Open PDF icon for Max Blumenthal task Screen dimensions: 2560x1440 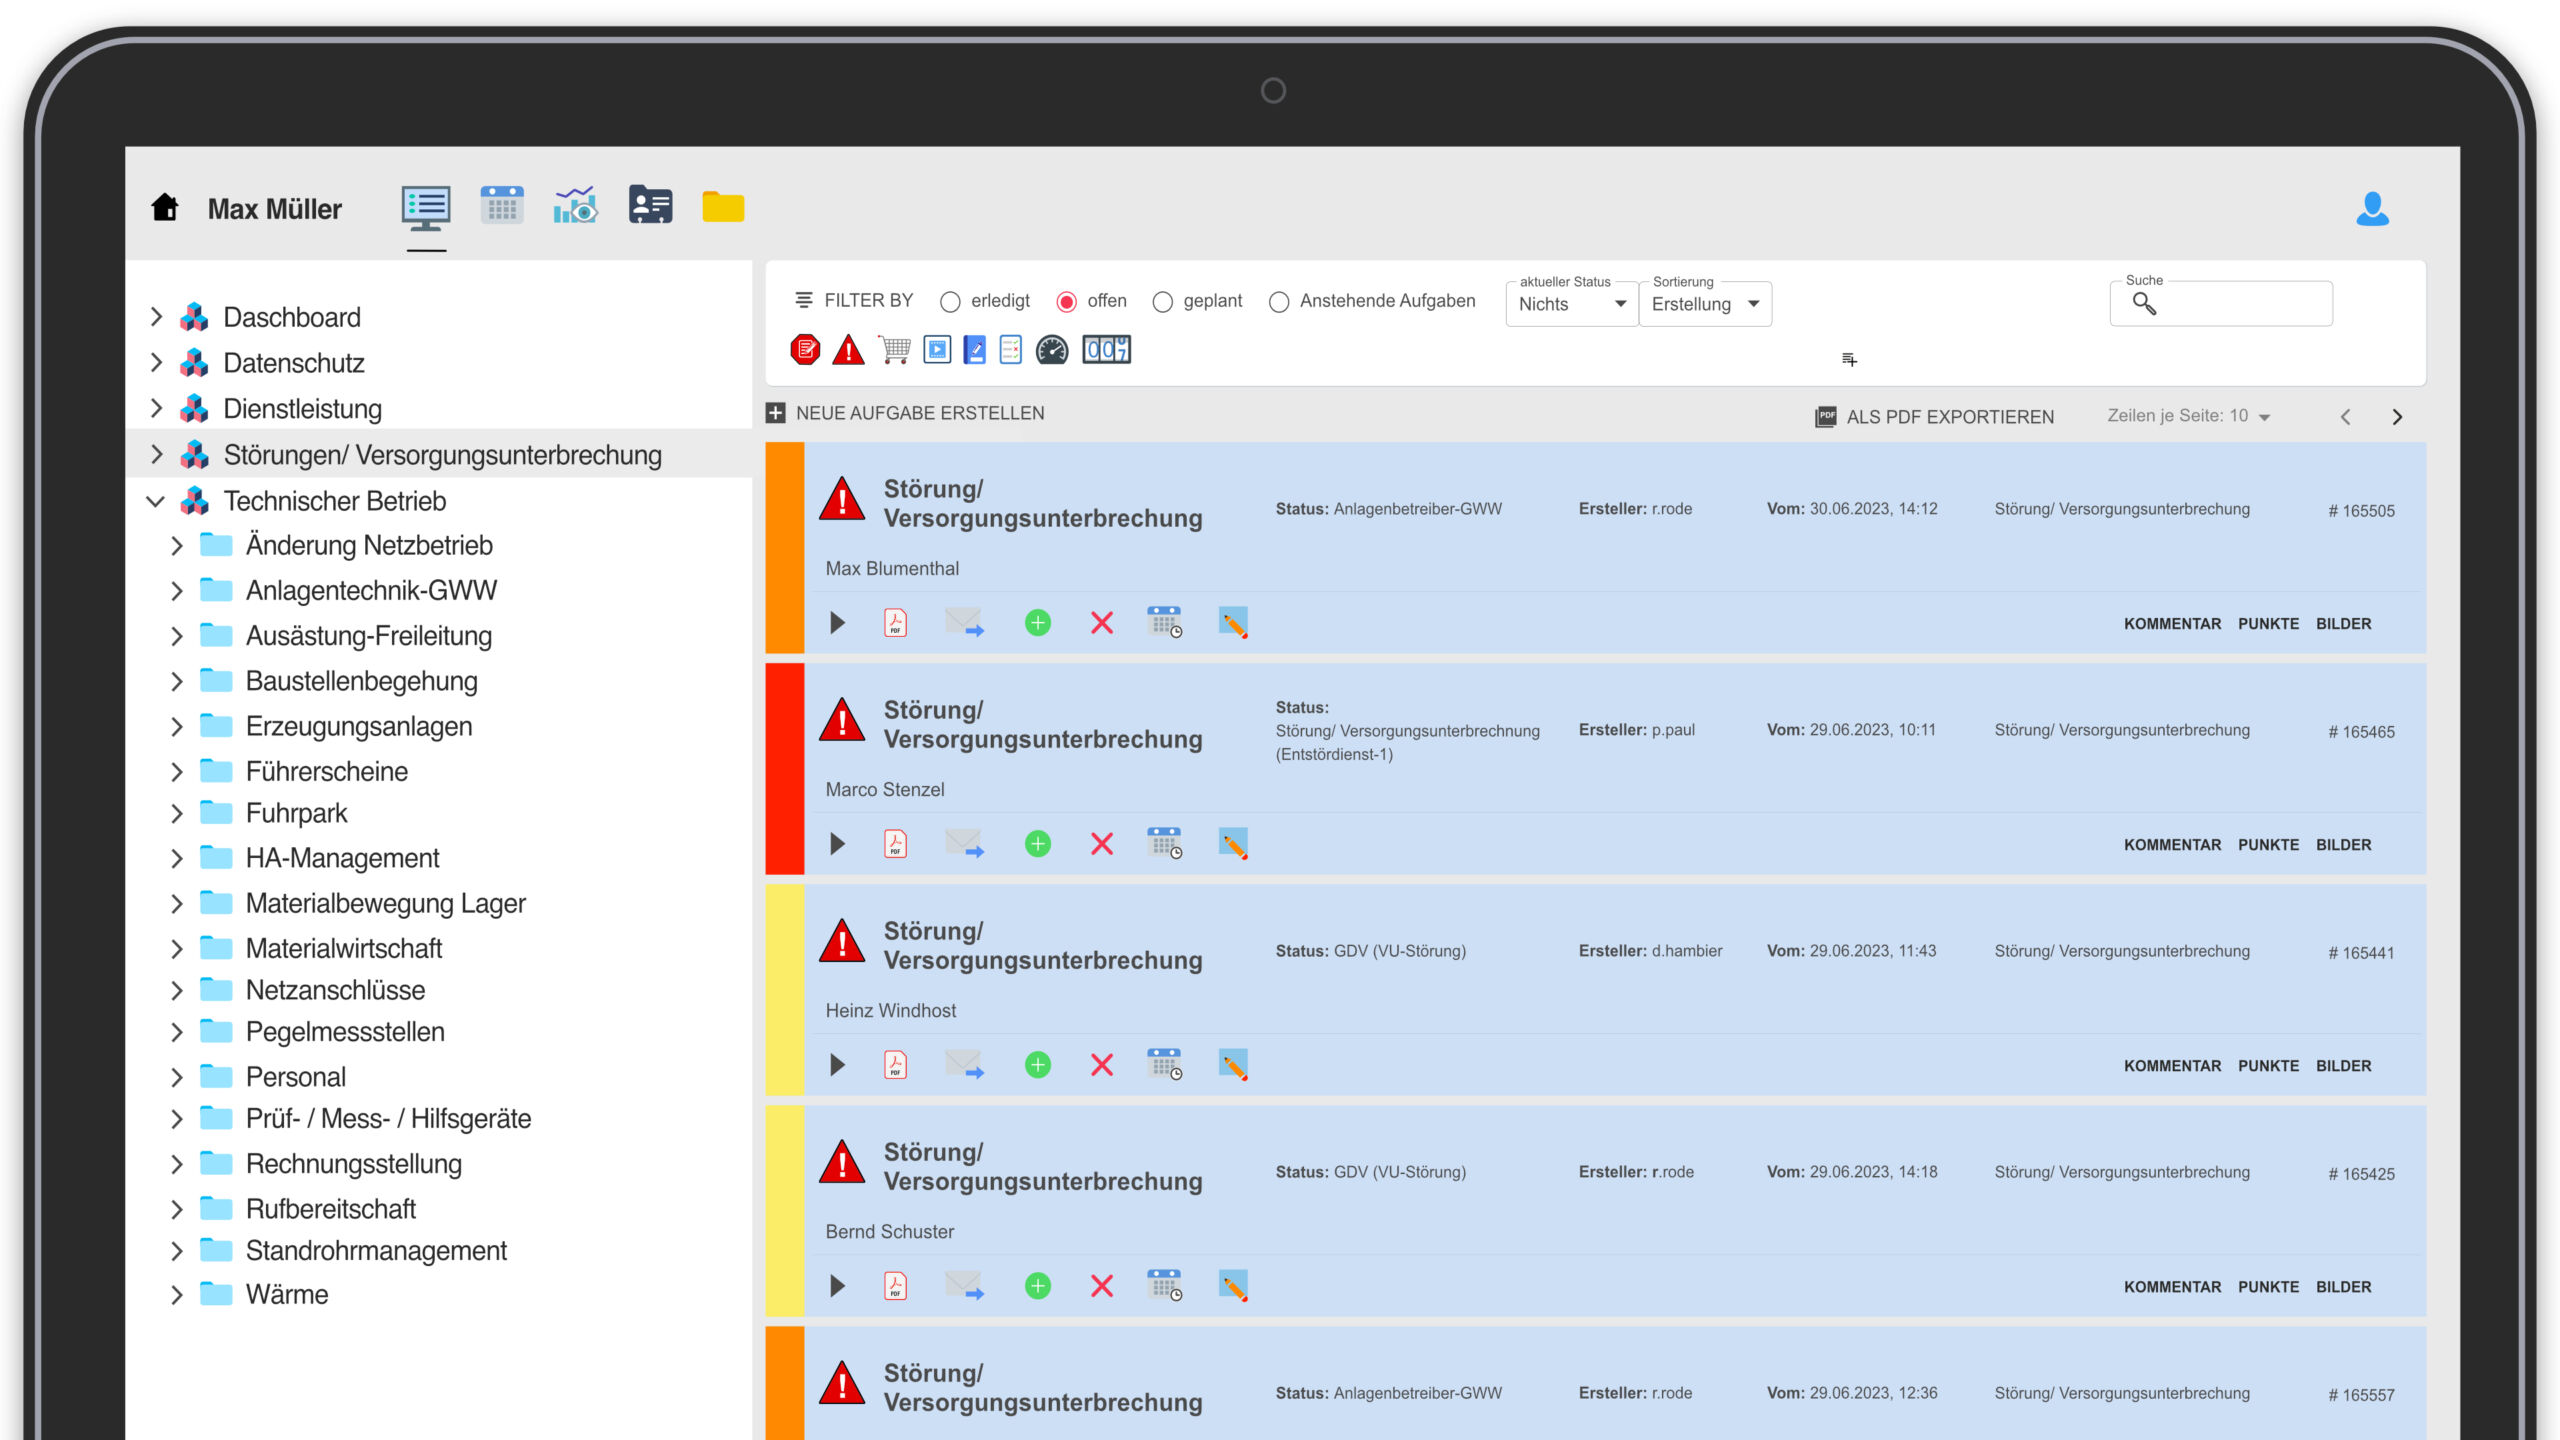[896, 623]
